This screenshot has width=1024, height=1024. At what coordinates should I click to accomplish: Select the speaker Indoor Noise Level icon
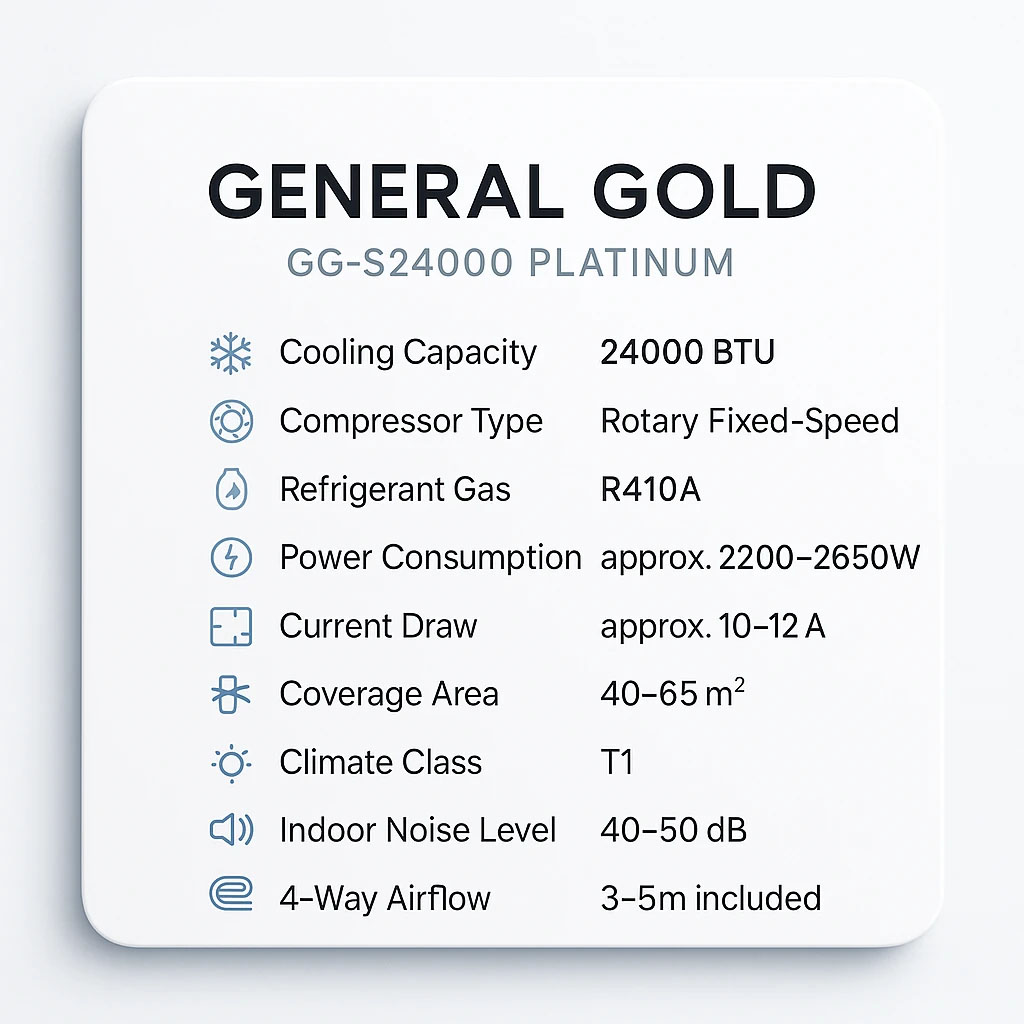tap(231, 830)
